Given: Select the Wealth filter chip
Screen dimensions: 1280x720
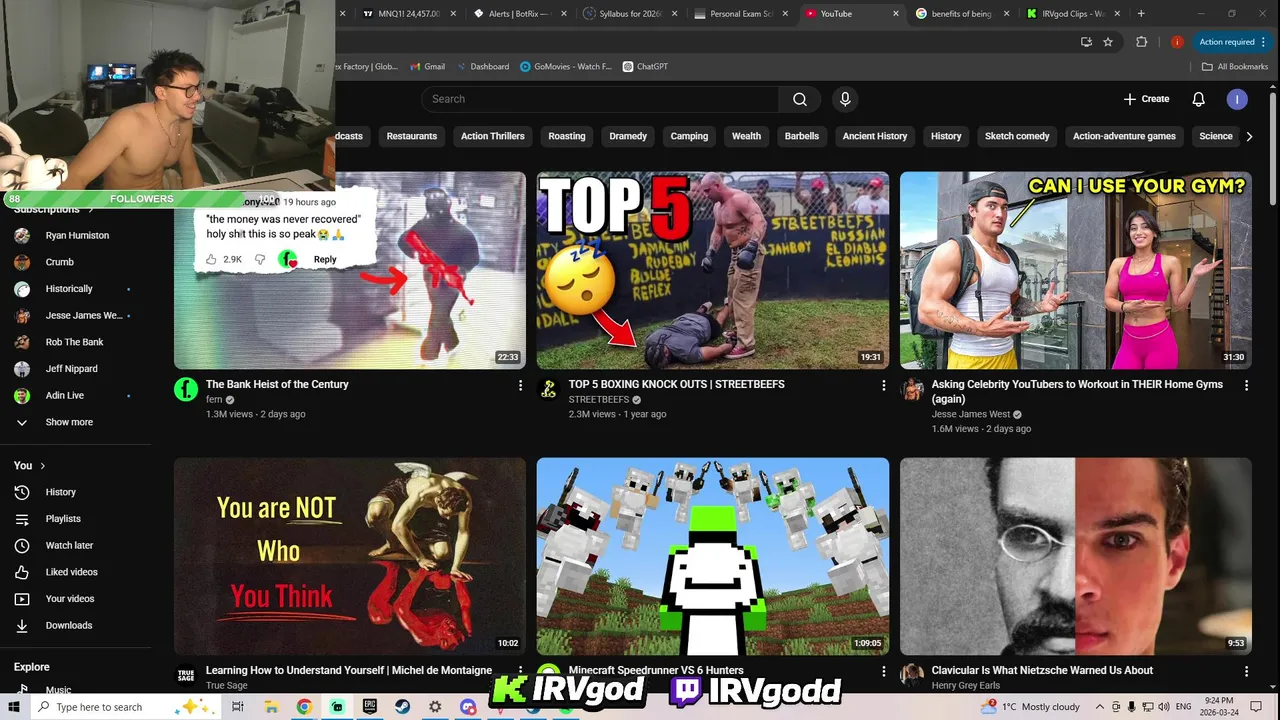Looking at the screenshot, I should tap(746, 136).
